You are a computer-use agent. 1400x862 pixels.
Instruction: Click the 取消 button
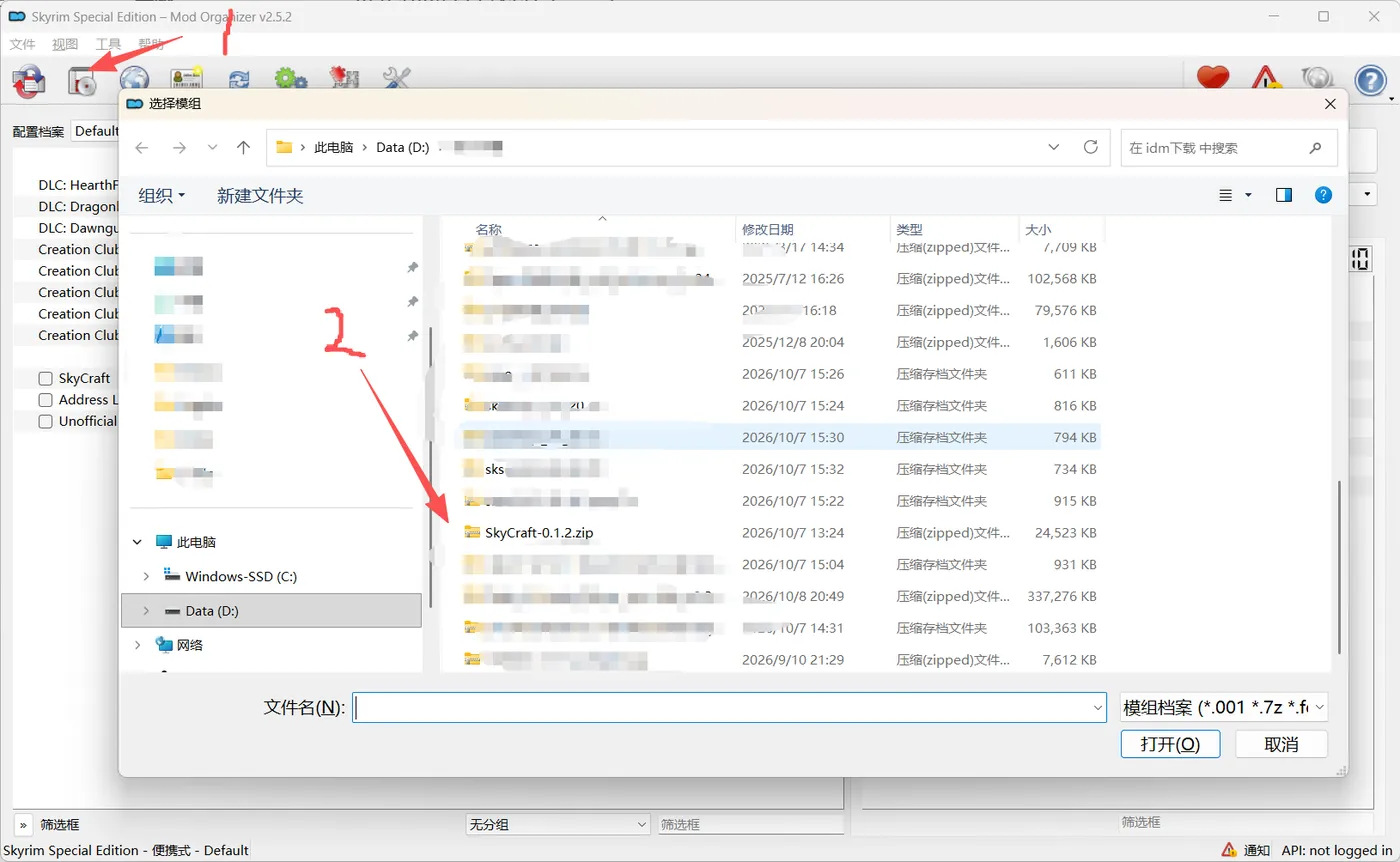pyautogui.click(x=1281, y=744)
